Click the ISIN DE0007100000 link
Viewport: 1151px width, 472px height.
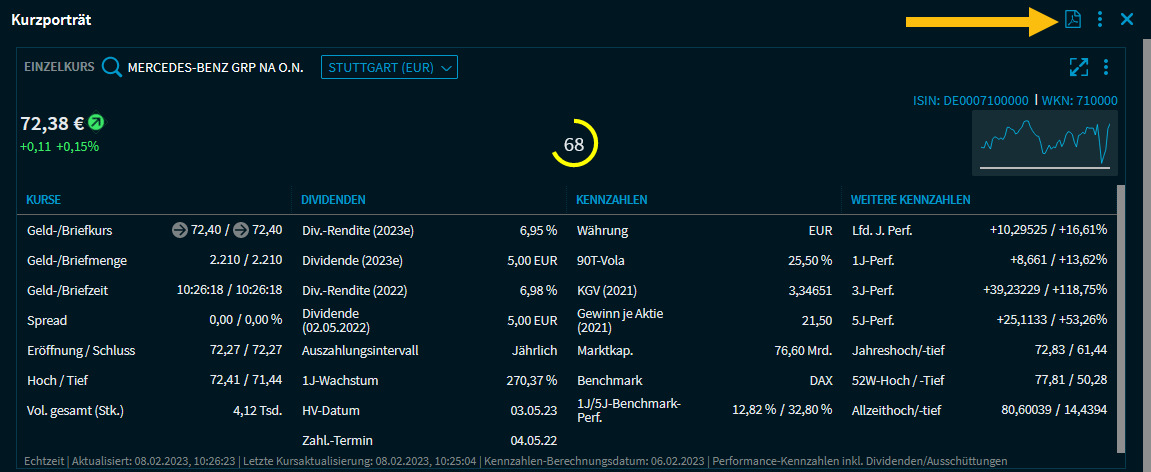coord(970,101)
